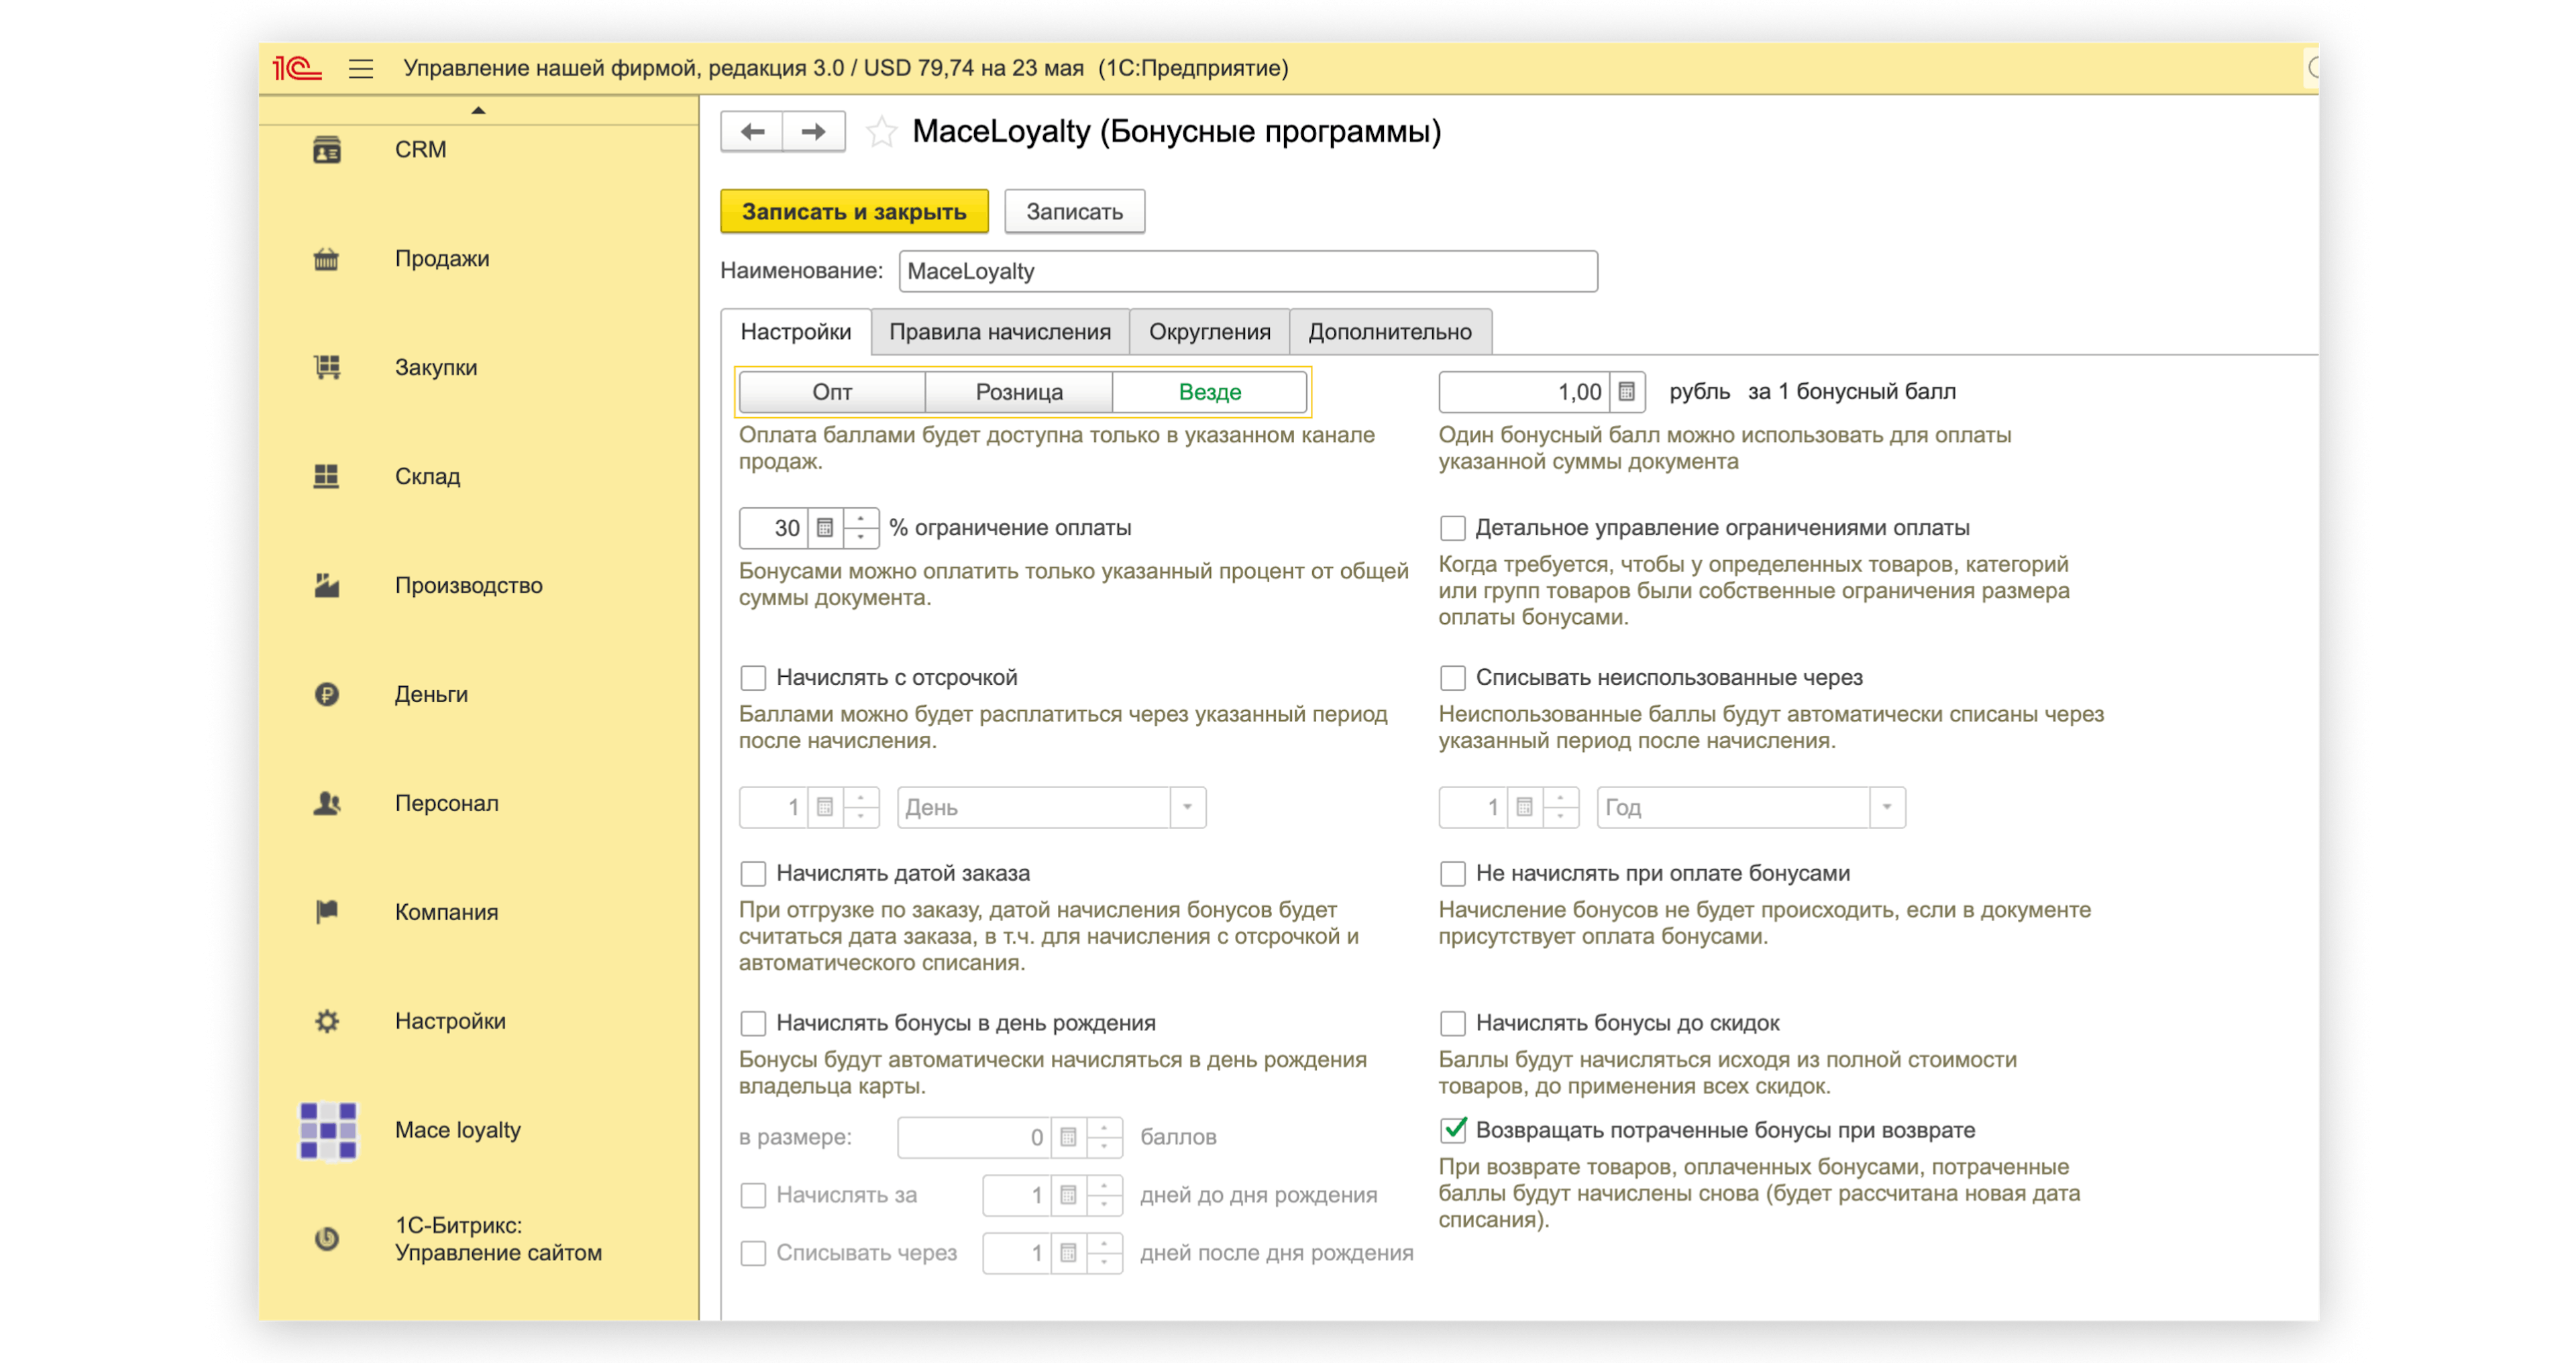Collapse sidebar scroll-up arrow at top
This screenshot has height=1363, width=2576.
[x=479, y=111]
